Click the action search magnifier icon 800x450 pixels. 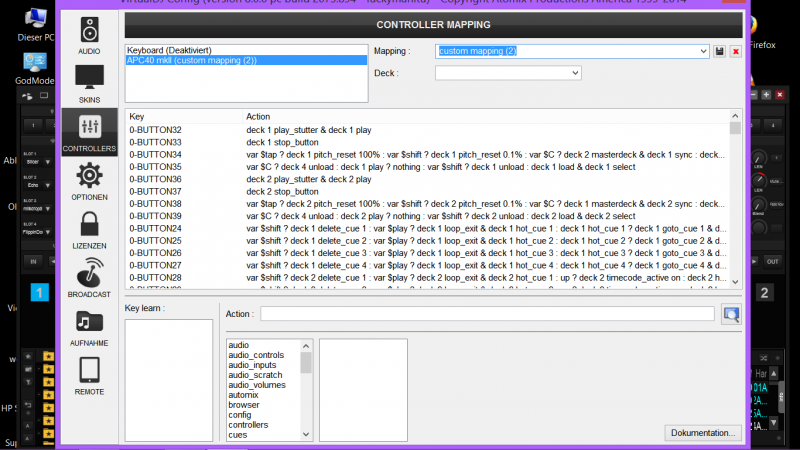pos(732,314)
